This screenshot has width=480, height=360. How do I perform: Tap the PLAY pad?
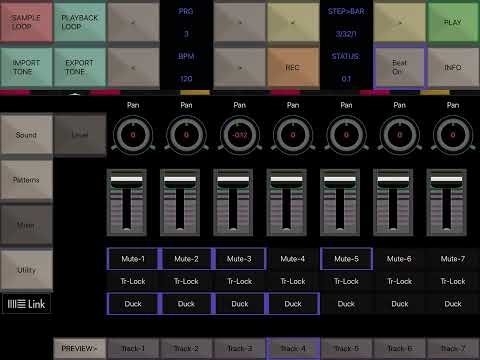click(x=453, y=22)
